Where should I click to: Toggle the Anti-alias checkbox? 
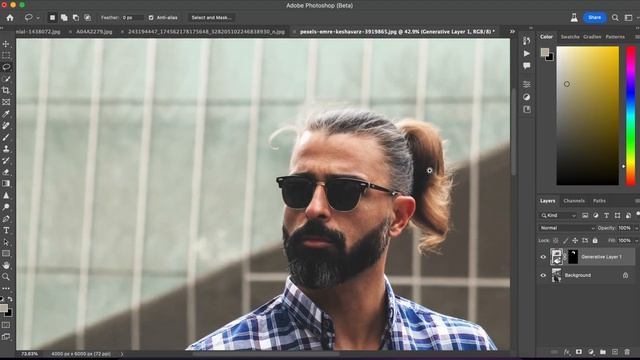click(151, 18)
